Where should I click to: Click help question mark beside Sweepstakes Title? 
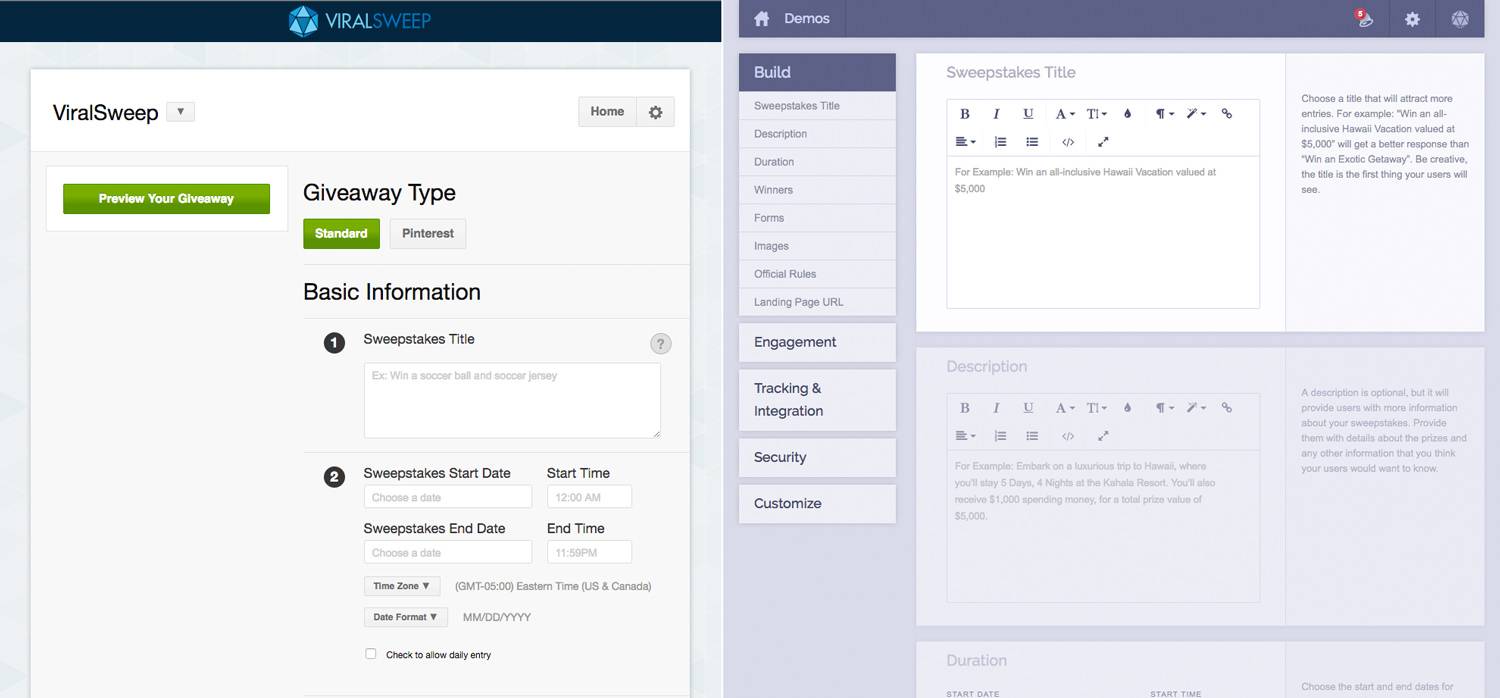661,344
